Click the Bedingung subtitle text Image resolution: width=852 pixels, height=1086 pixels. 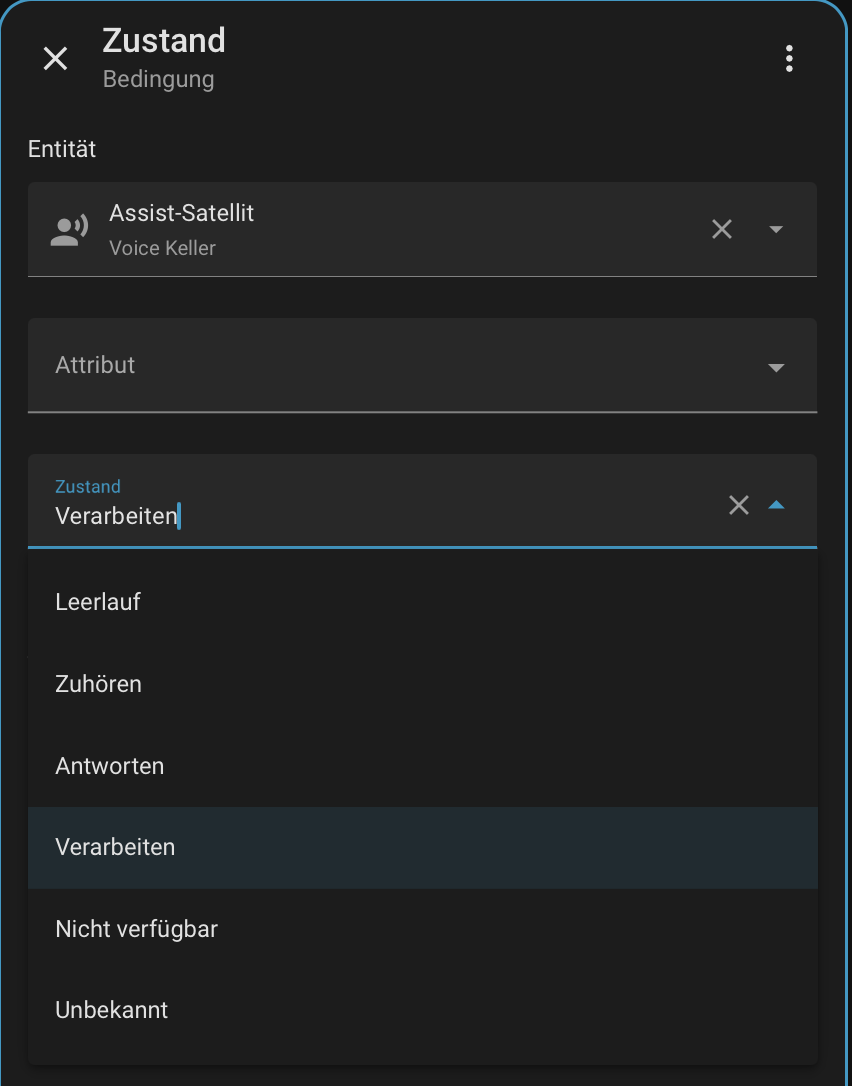pyautogui.click(x=158, y=79)
